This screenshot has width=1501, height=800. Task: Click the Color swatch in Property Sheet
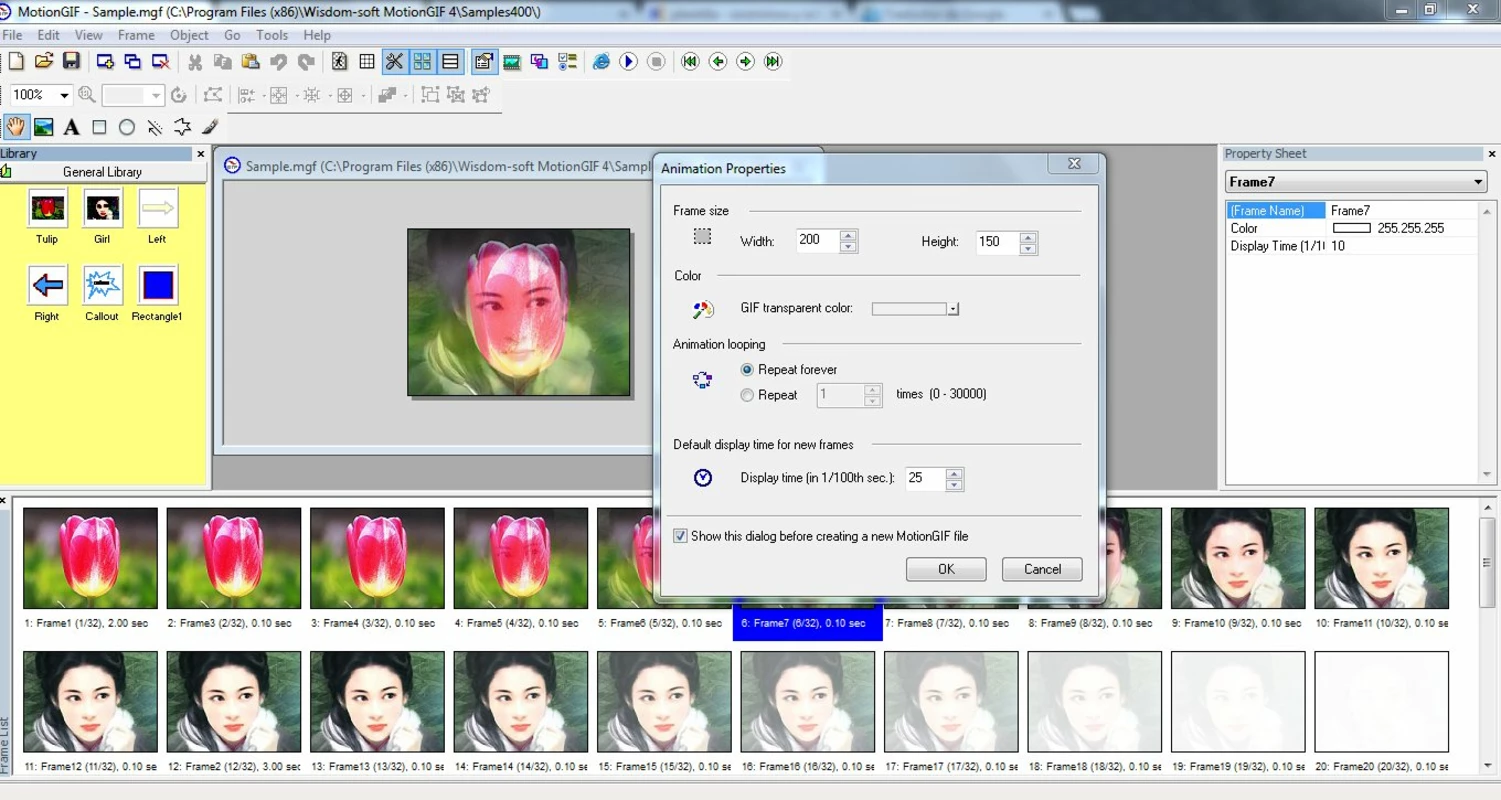click(x=1351, y=228)
